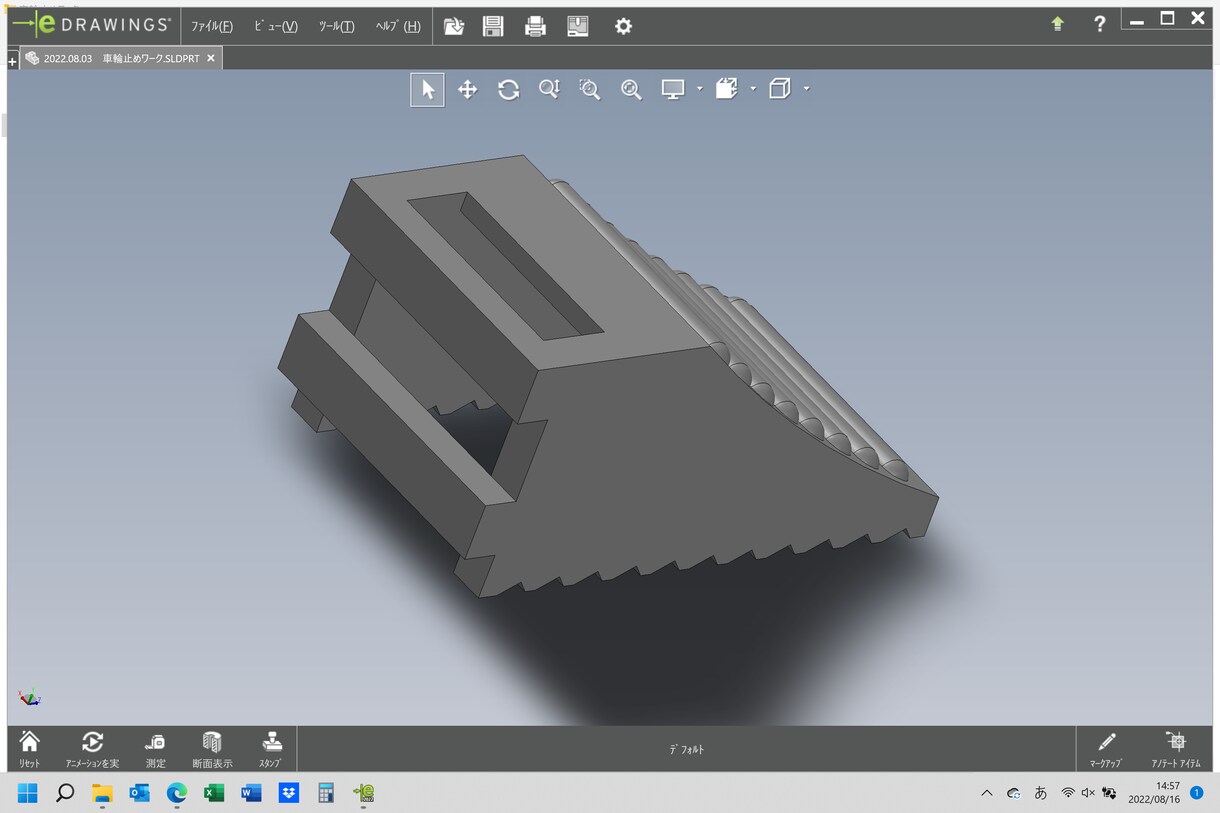Toggle the あ Japanese IME mode

(1041, 793)
